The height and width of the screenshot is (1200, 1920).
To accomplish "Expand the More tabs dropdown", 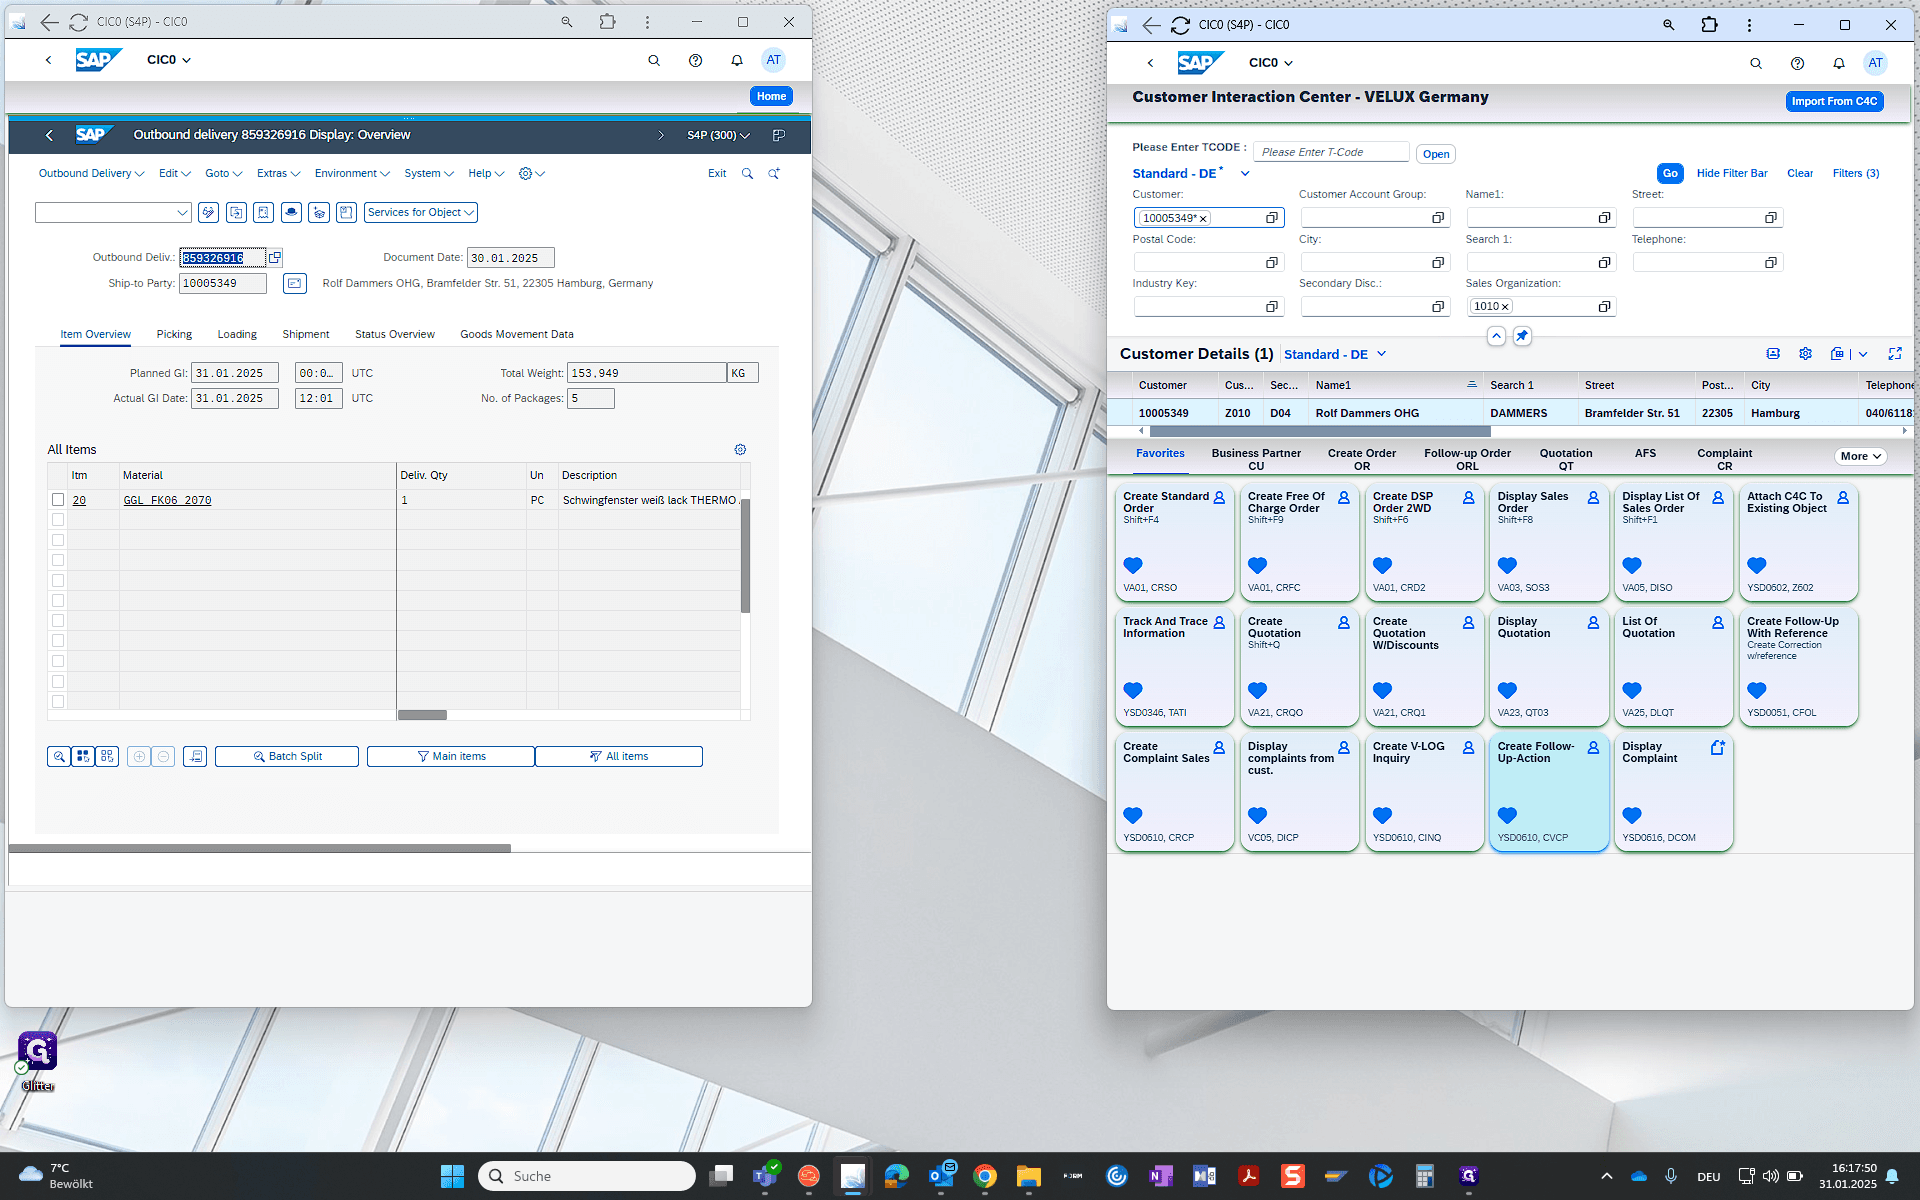I will pyautogui.click(x=1861, y=456).
